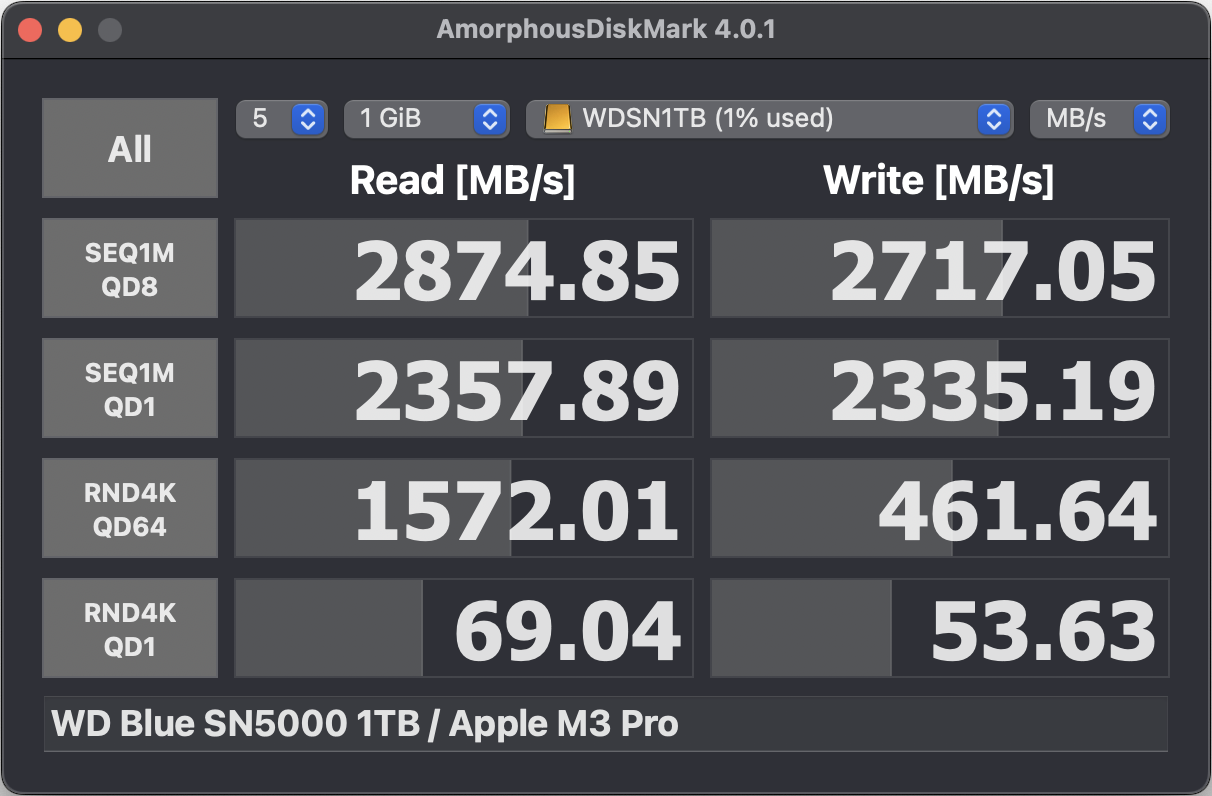Open the test count dropdown showing 5
Screen dimensions: 1212x796
click(281, 119)
